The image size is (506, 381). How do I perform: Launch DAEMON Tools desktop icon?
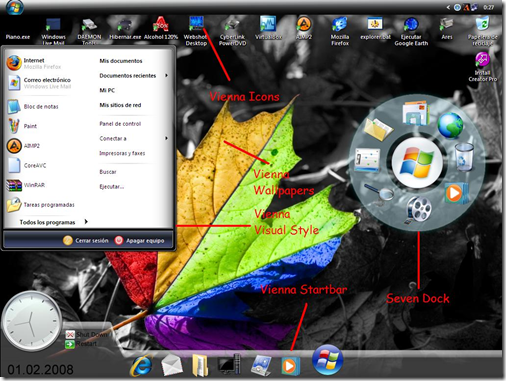[89, 31]
